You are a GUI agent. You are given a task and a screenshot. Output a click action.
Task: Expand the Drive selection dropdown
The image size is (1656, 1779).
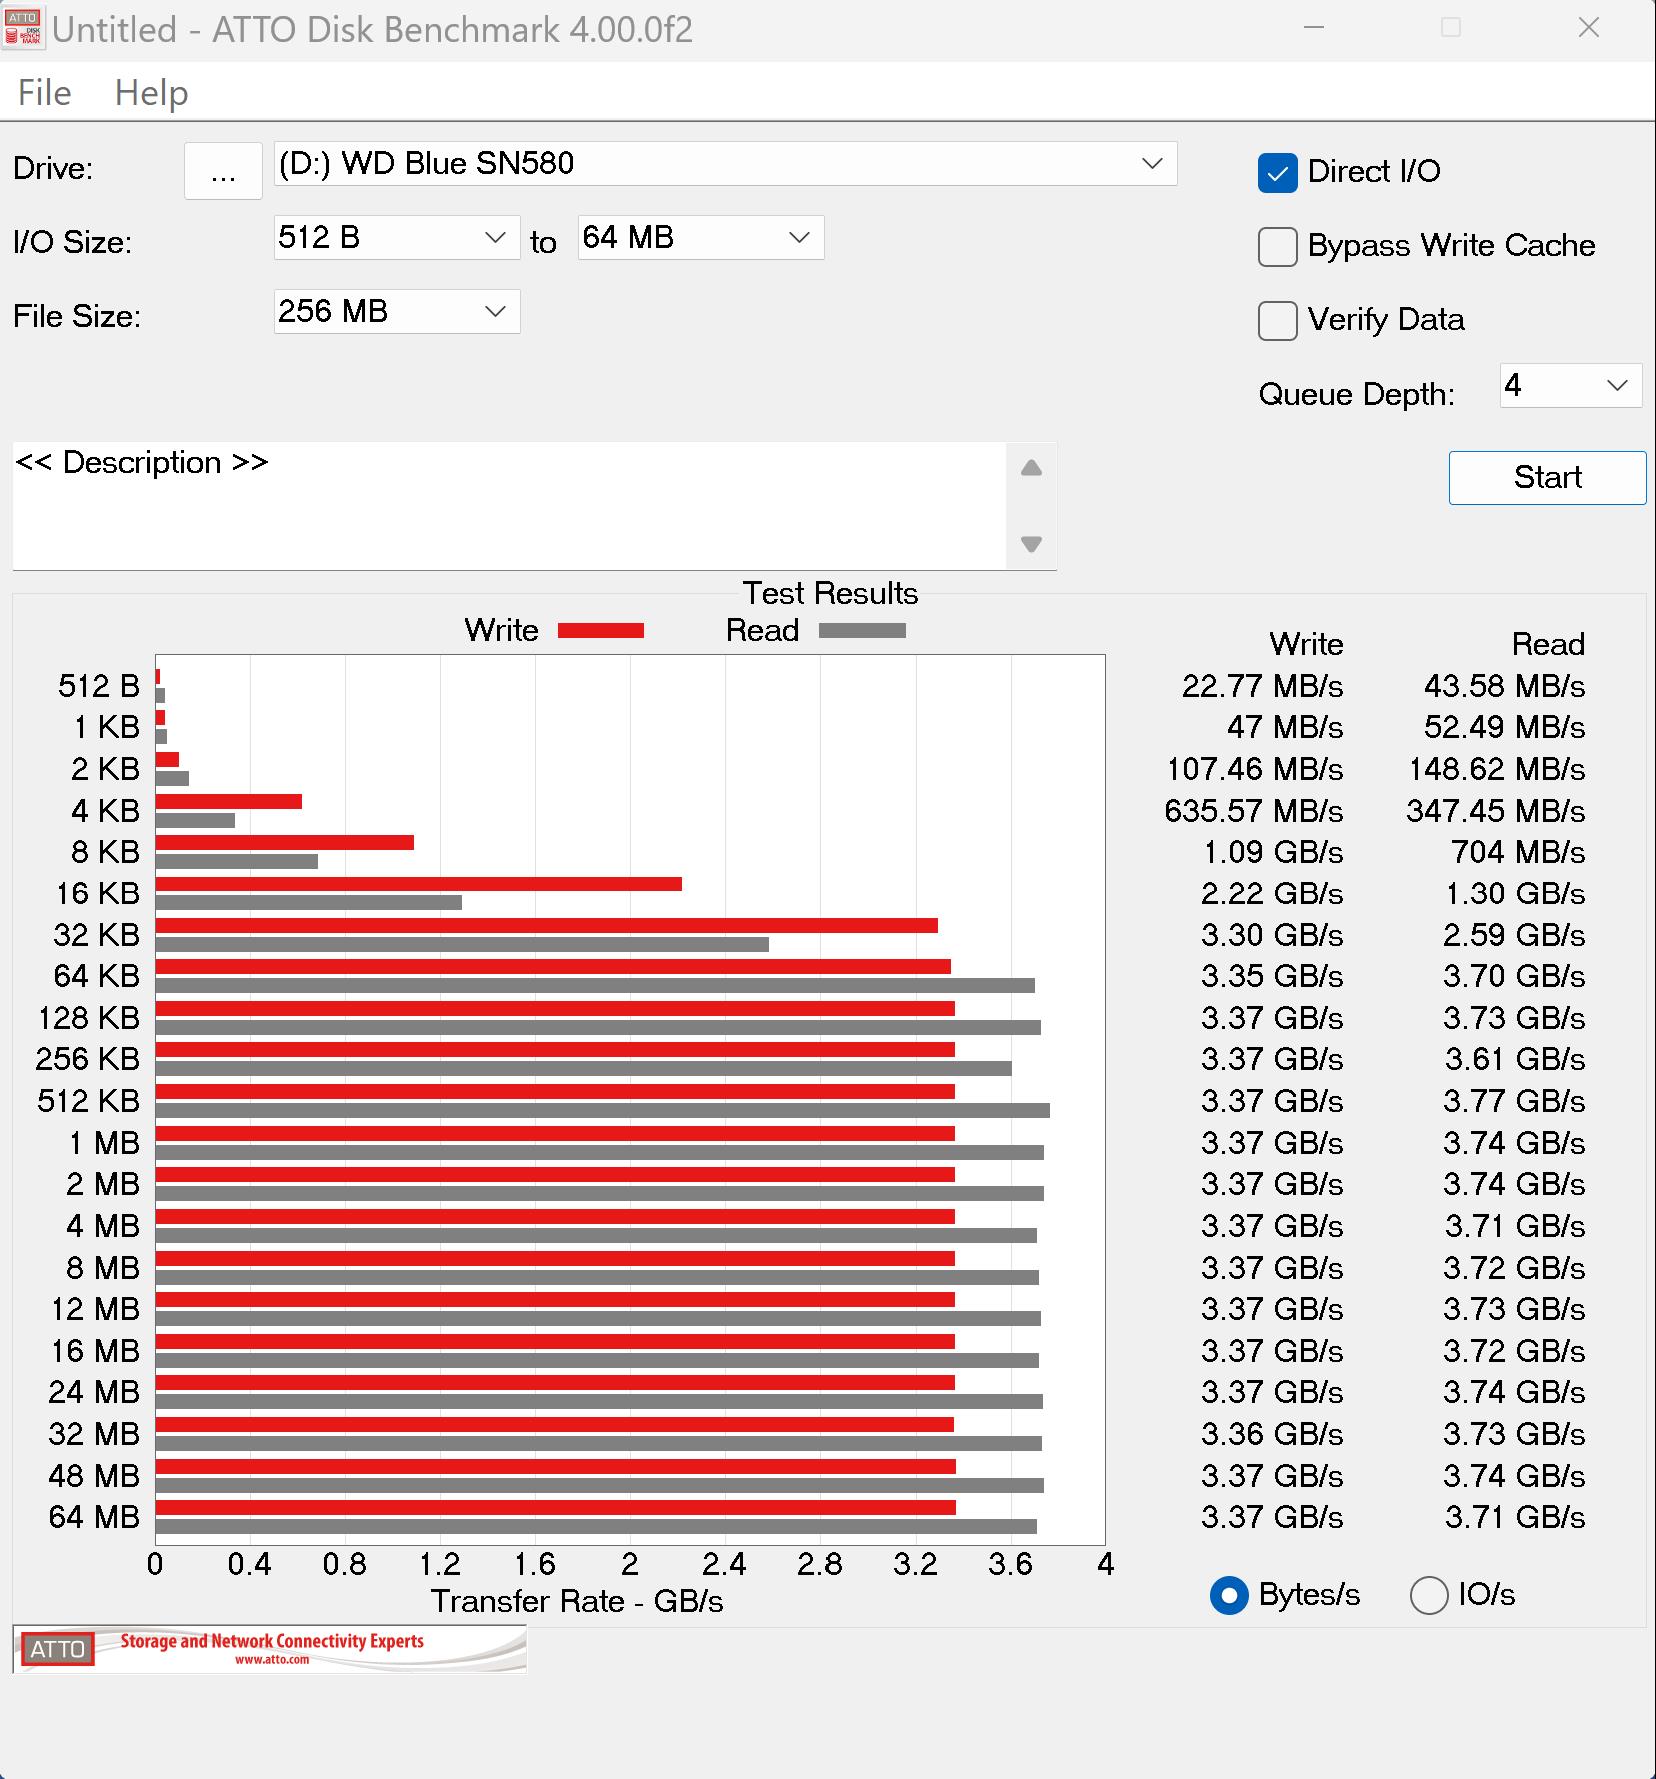[1152, 164]
